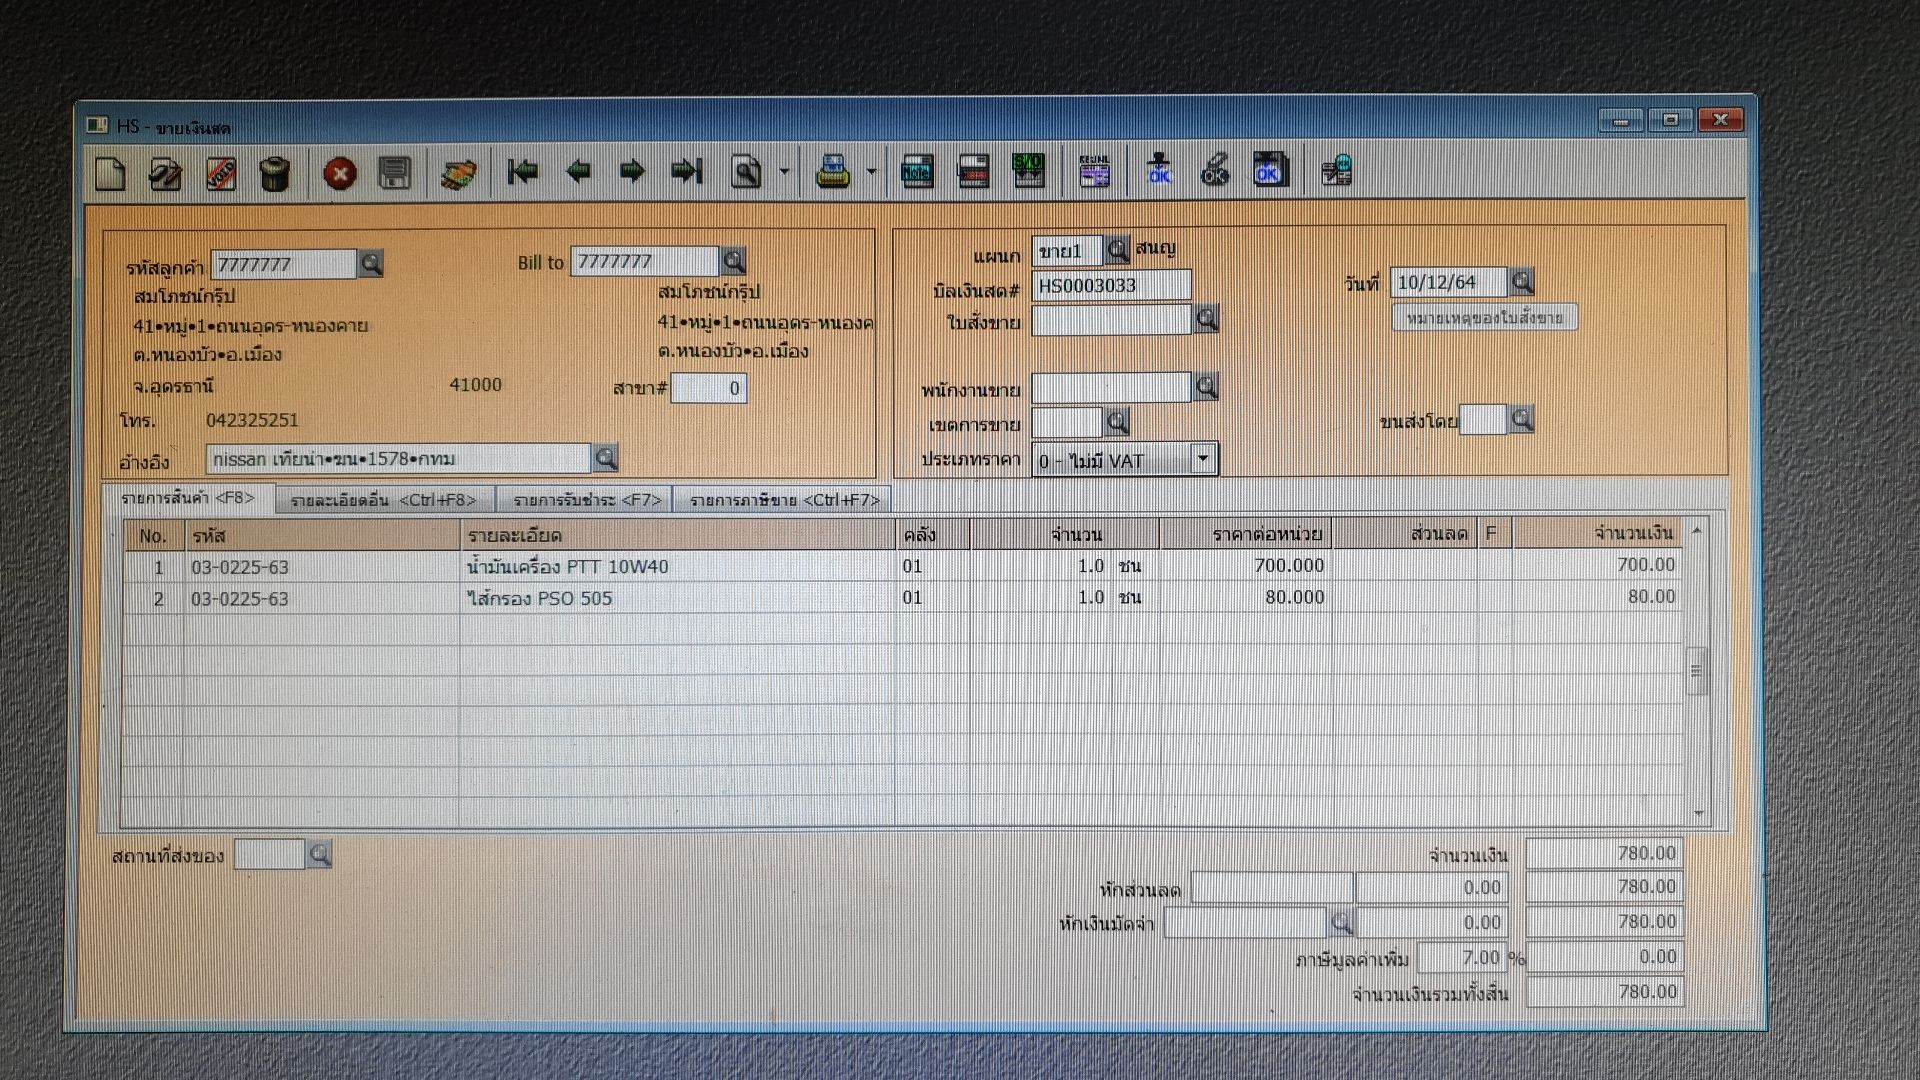Open lookup beside the nissan reference field

coord(606,458)
